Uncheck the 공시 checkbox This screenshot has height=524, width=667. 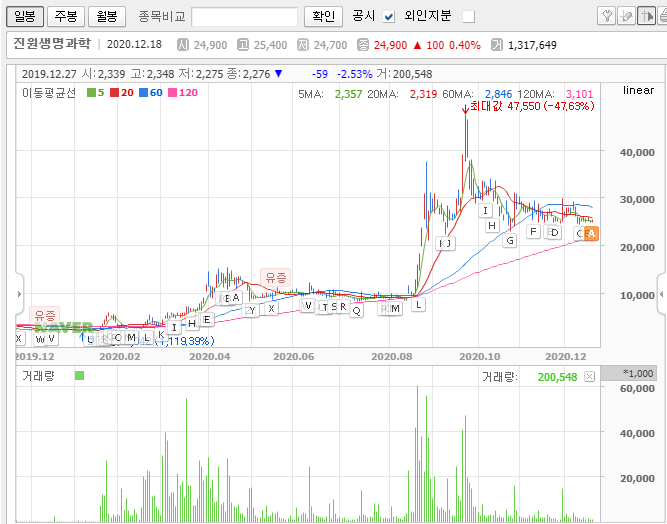[389, 17]
